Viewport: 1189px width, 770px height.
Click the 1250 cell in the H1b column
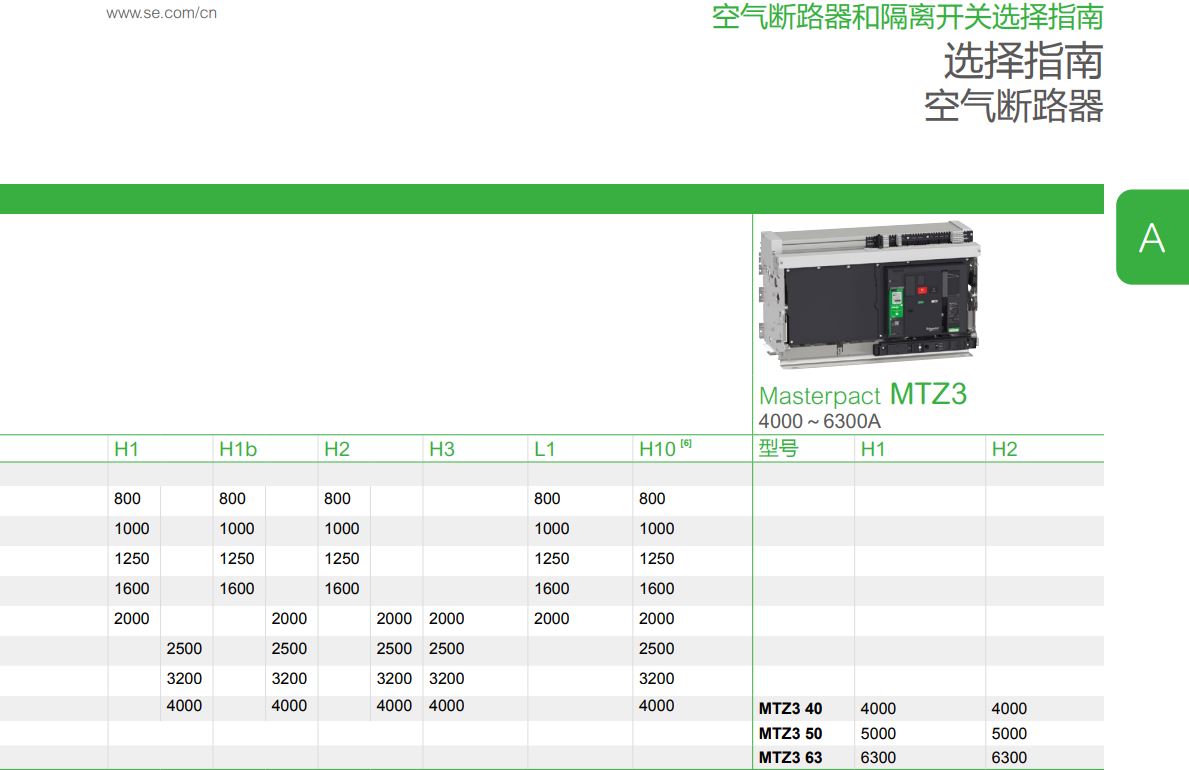[237, 558]
